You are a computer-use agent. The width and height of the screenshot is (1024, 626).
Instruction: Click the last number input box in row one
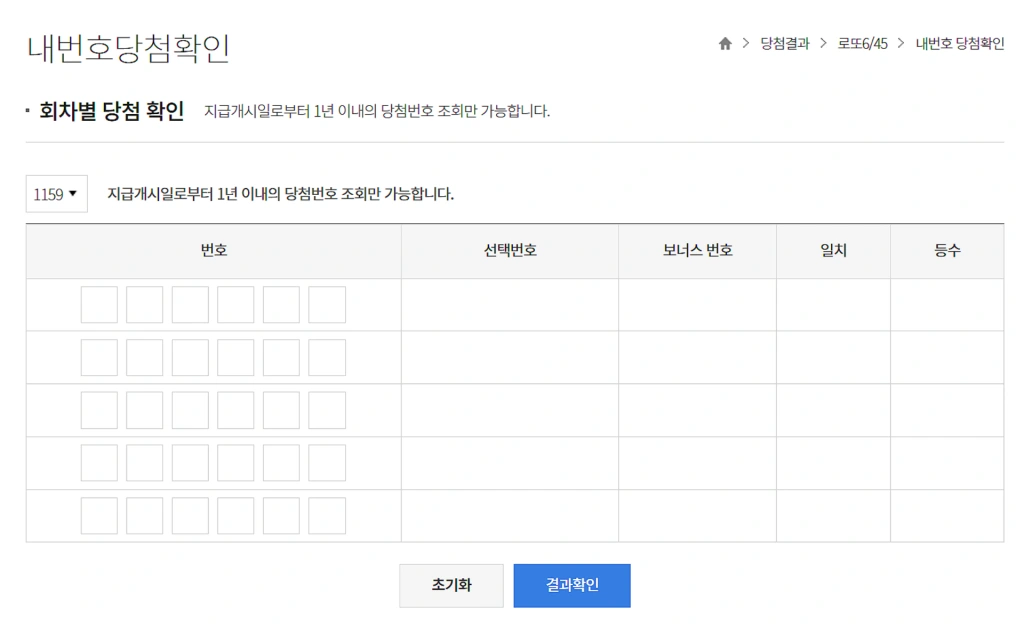327,304
